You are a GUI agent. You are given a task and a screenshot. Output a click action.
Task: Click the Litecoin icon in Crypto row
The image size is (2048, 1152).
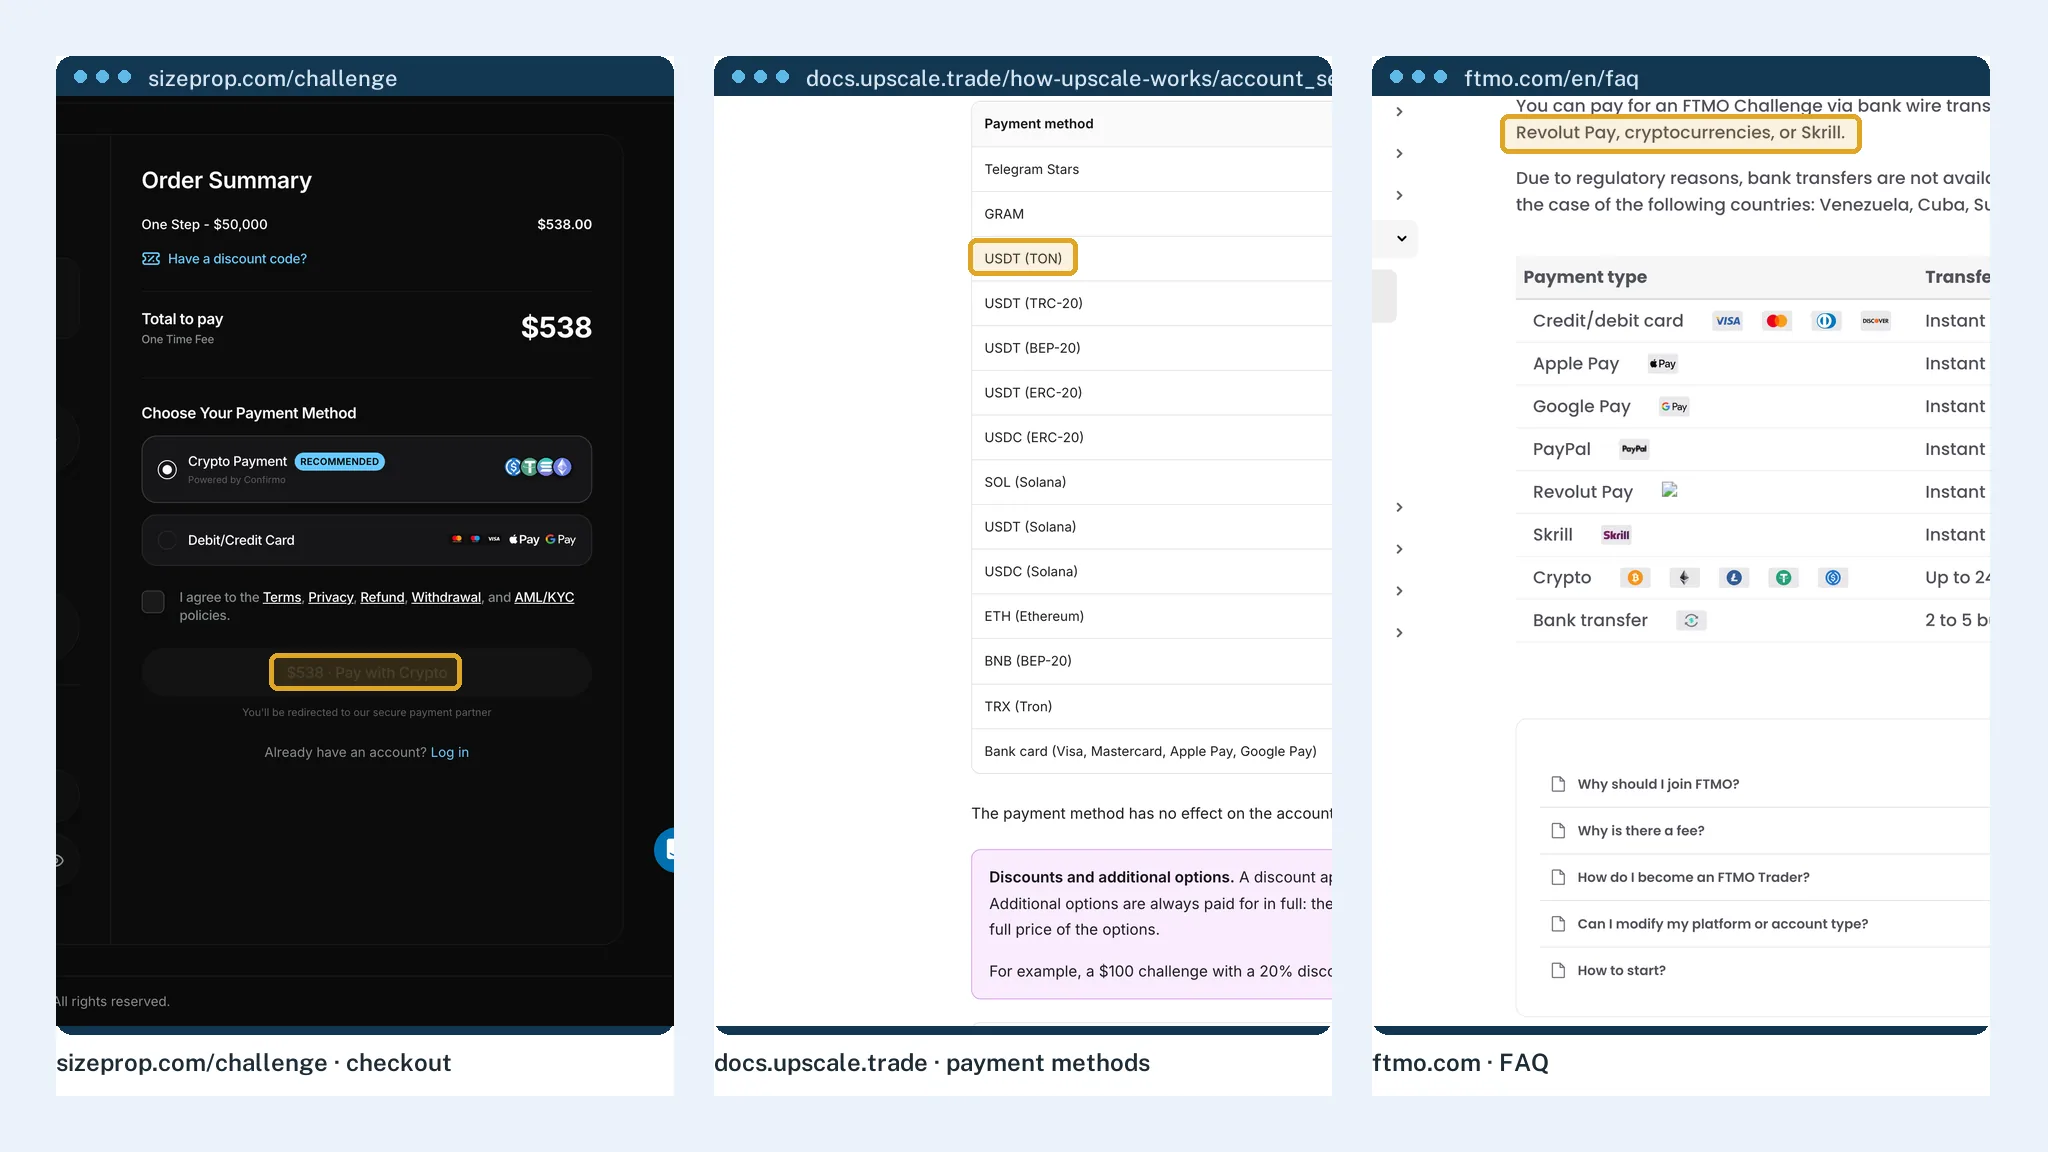click(x=1734, y=578)
